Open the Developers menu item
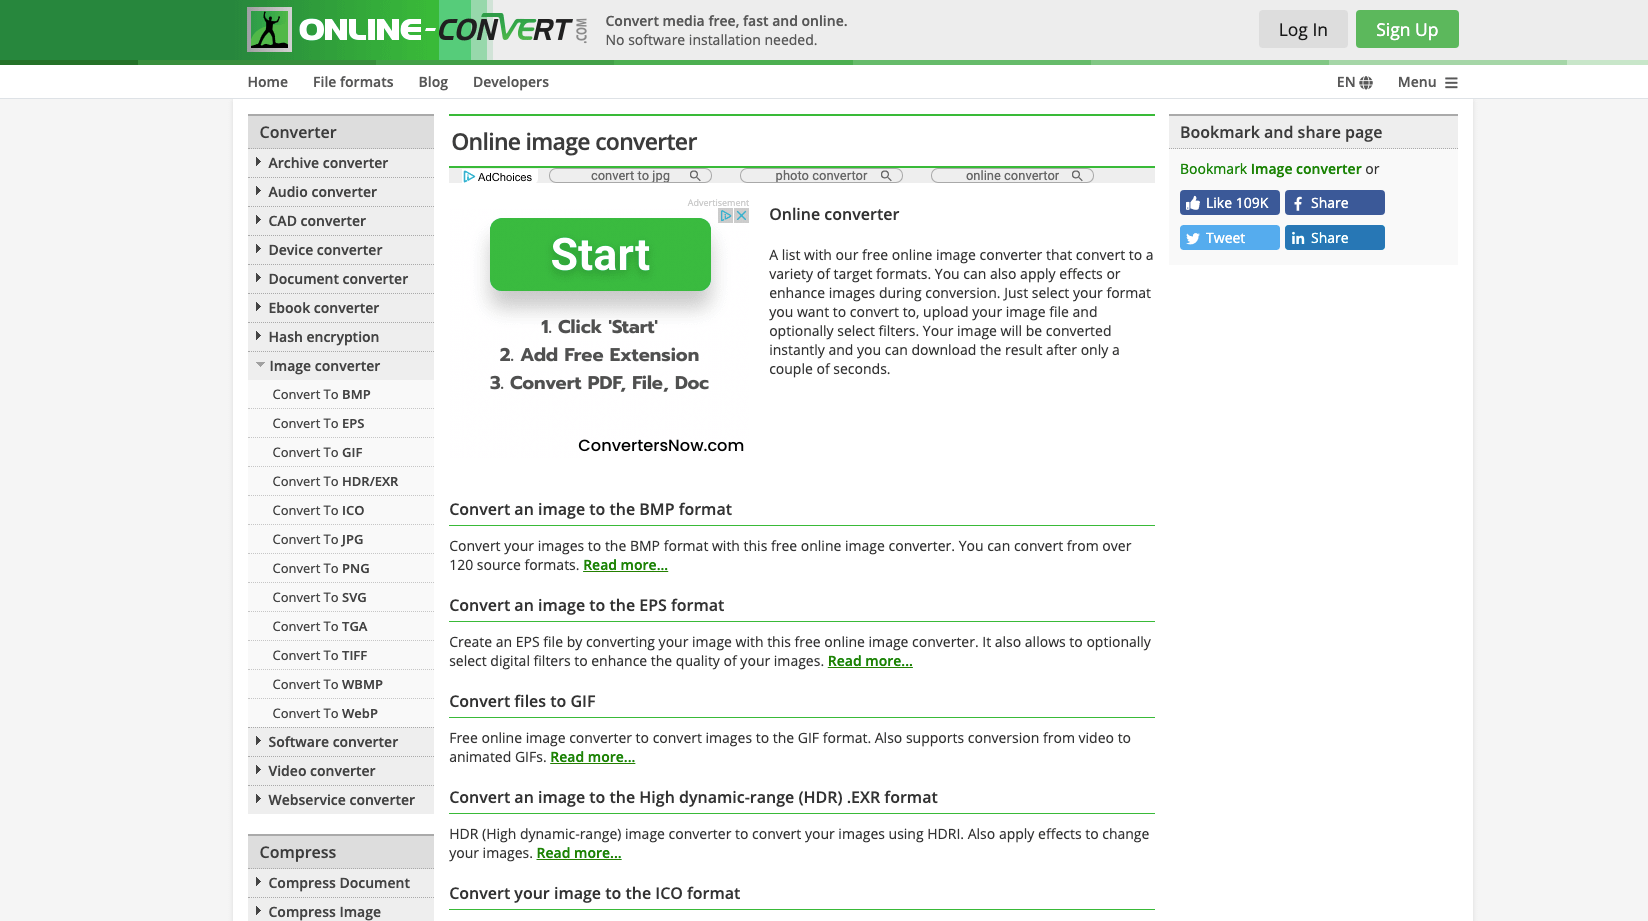1648x921 pixels. click(x=511, y=82)
